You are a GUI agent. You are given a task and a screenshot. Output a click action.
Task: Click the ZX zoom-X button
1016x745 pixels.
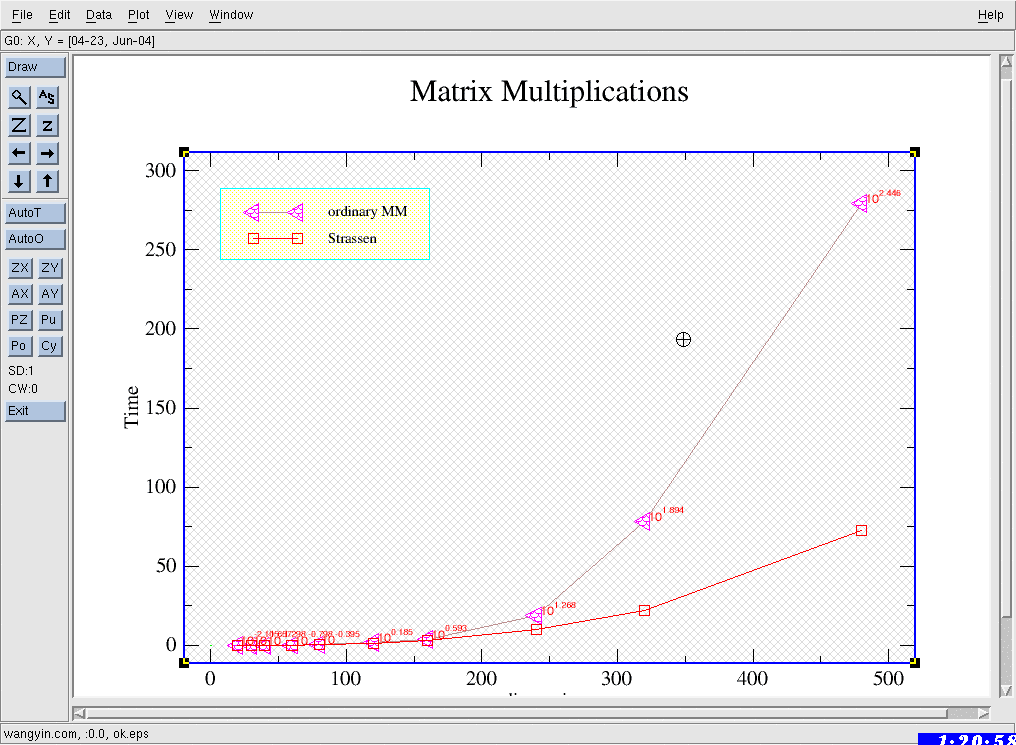click(x=19, y=268)
